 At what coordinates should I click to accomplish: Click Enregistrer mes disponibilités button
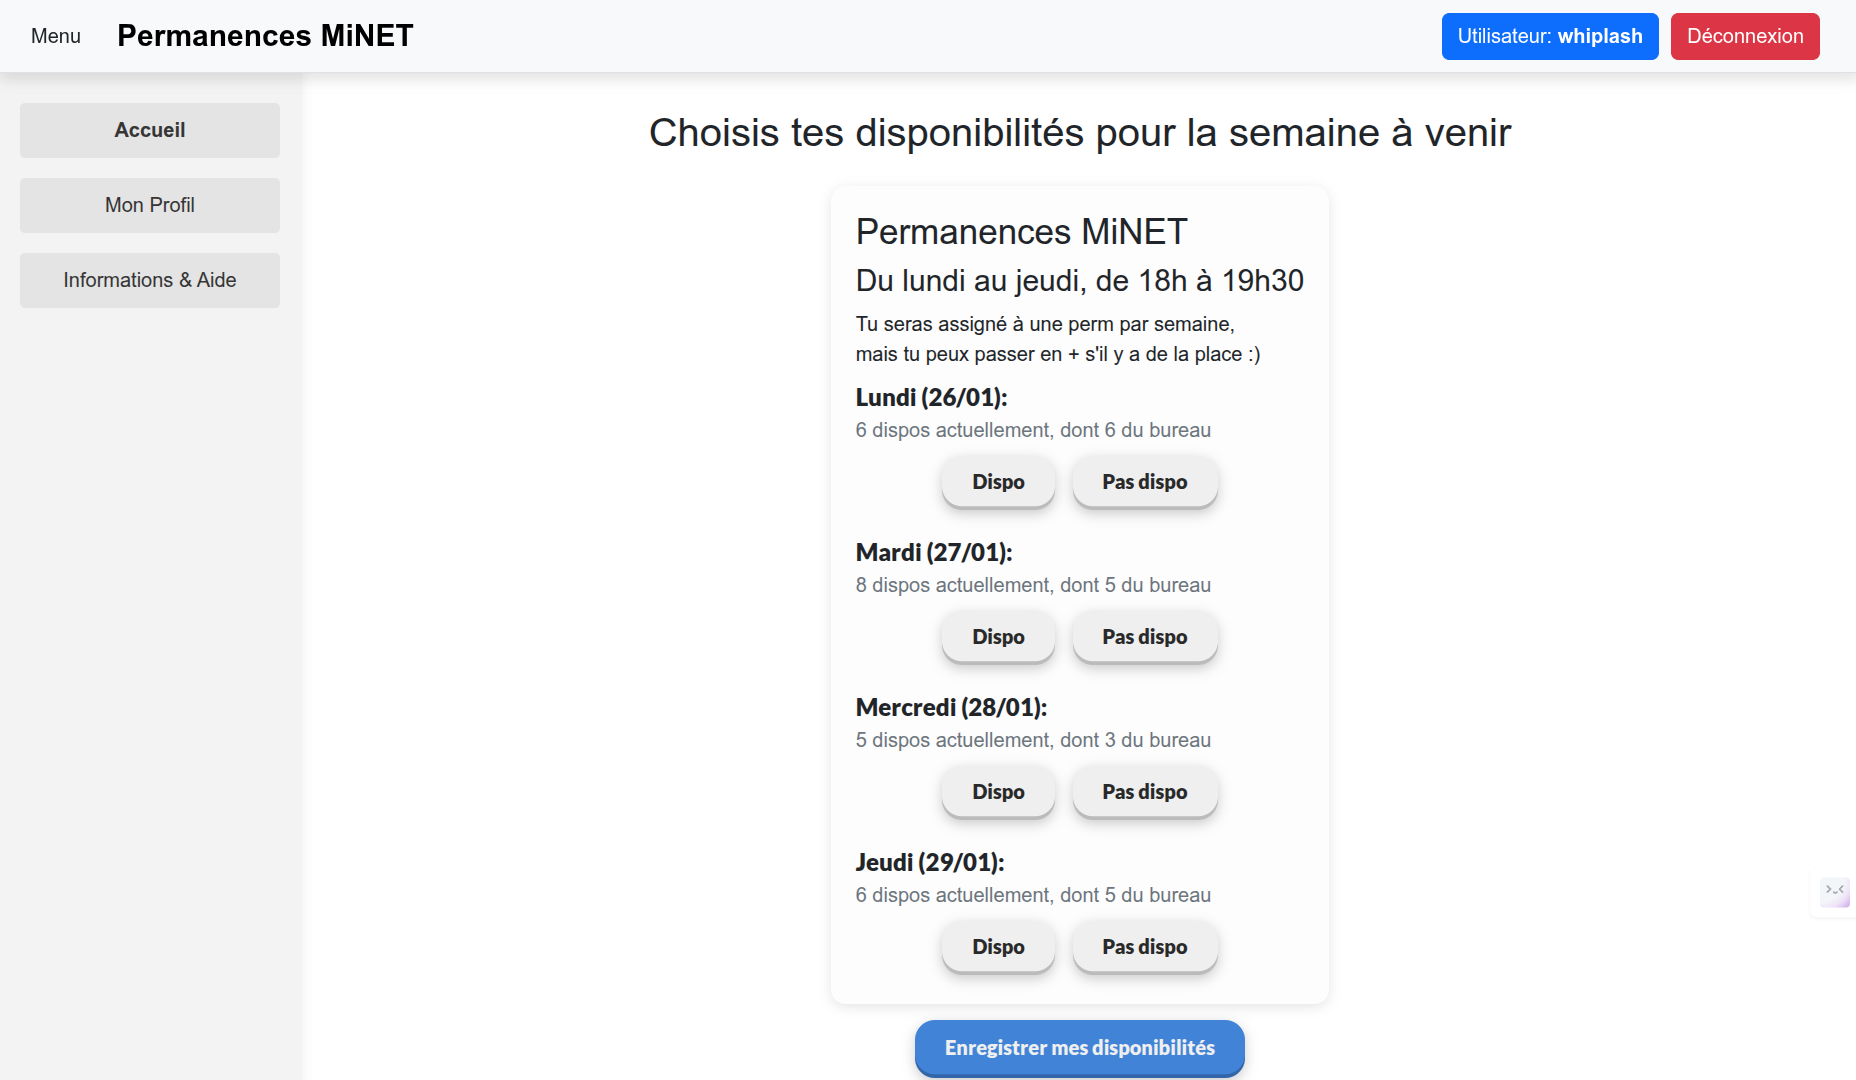(x=1080, y=1048)
